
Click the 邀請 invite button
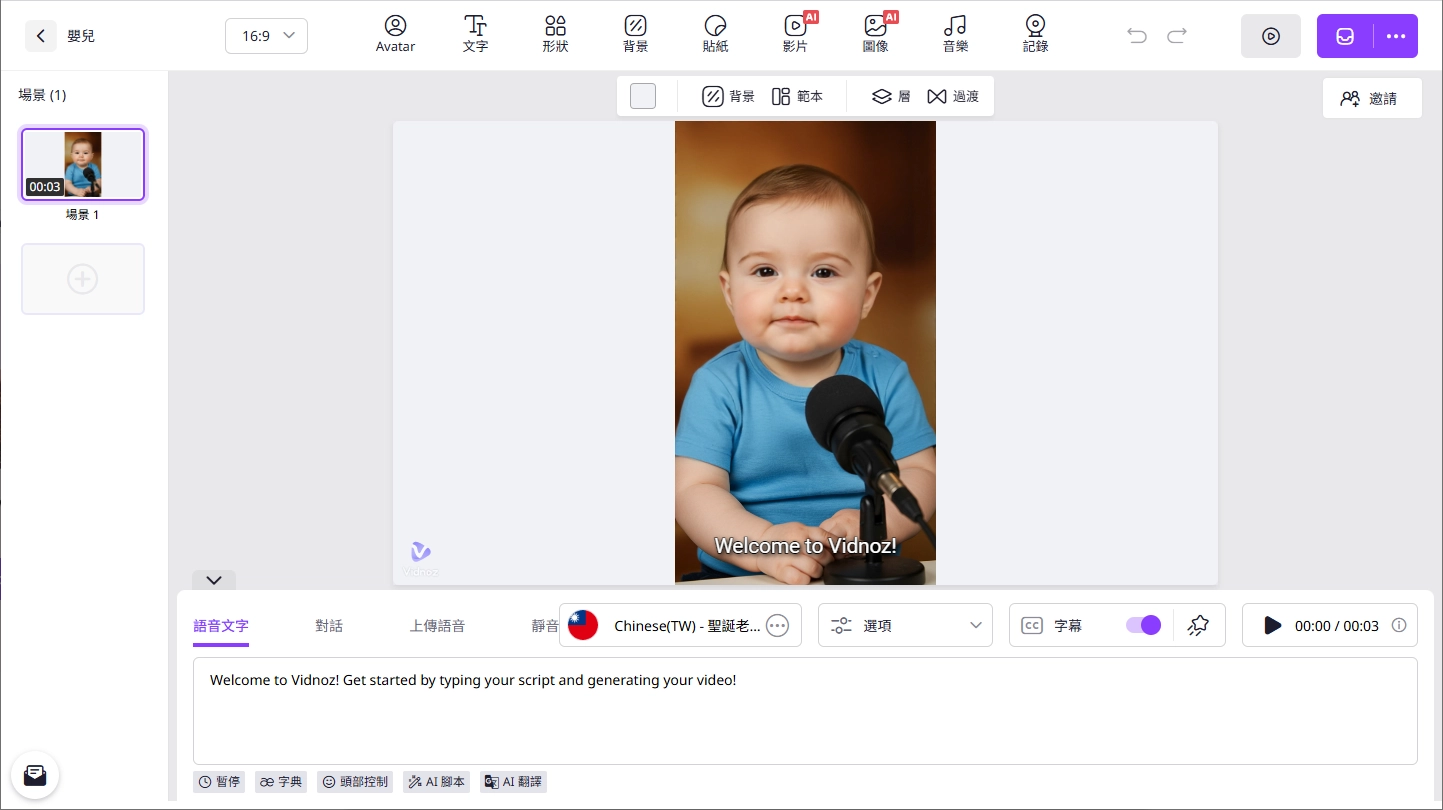(1372, 98)
